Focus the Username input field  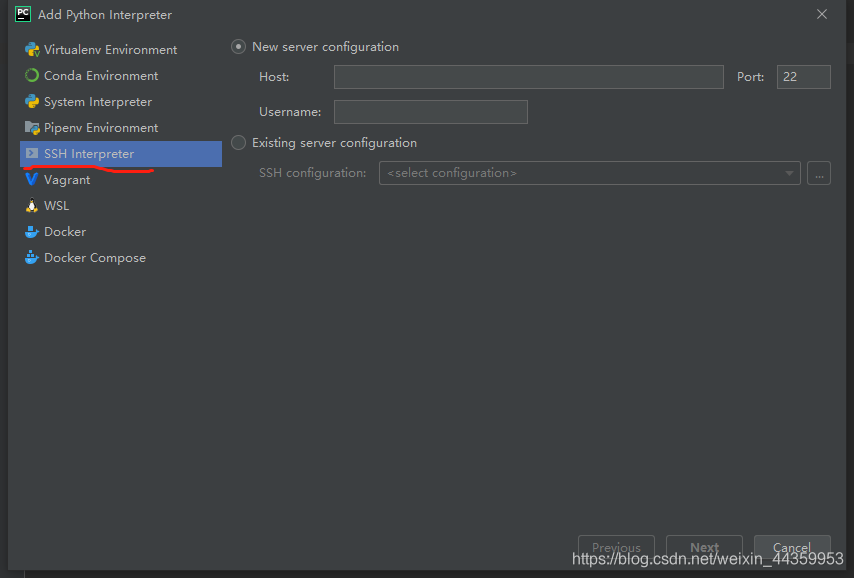pos(430,112)
